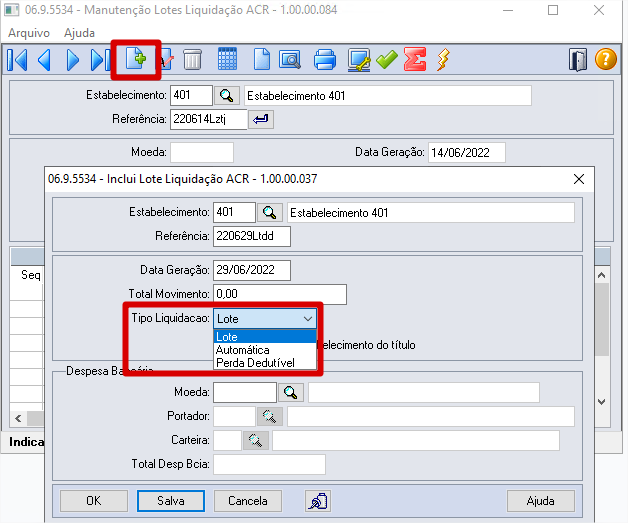Open the Arquivo menu
This screenshot has width=628, height=523.
pos(29,33)
